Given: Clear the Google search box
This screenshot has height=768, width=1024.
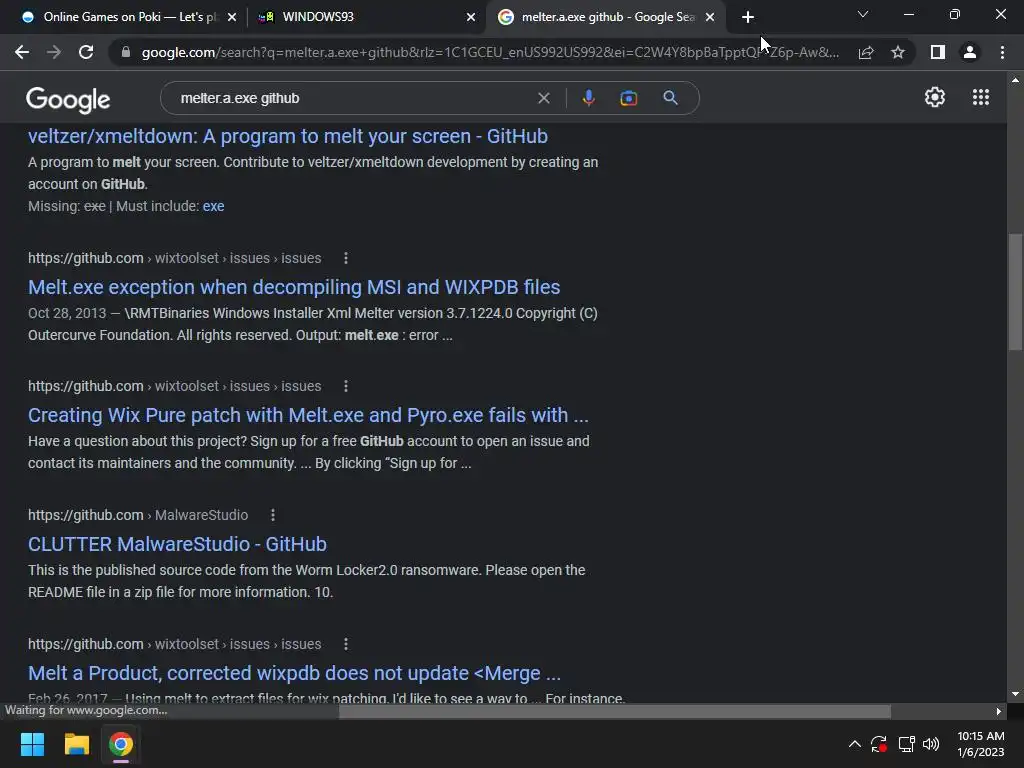Looking at the screenshot, I should tap(543, 98).
